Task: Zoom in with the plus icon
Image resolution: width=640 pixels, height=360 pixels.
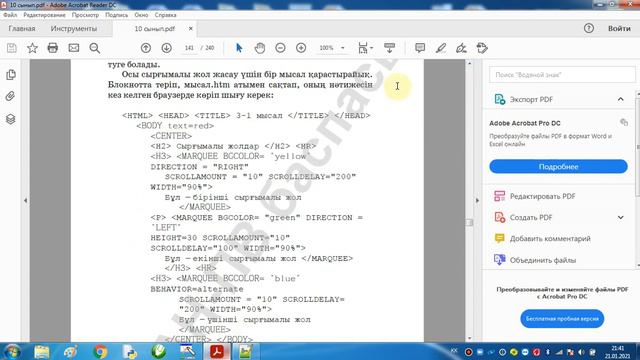Action: pyautogui.click(x=301, y=48)
